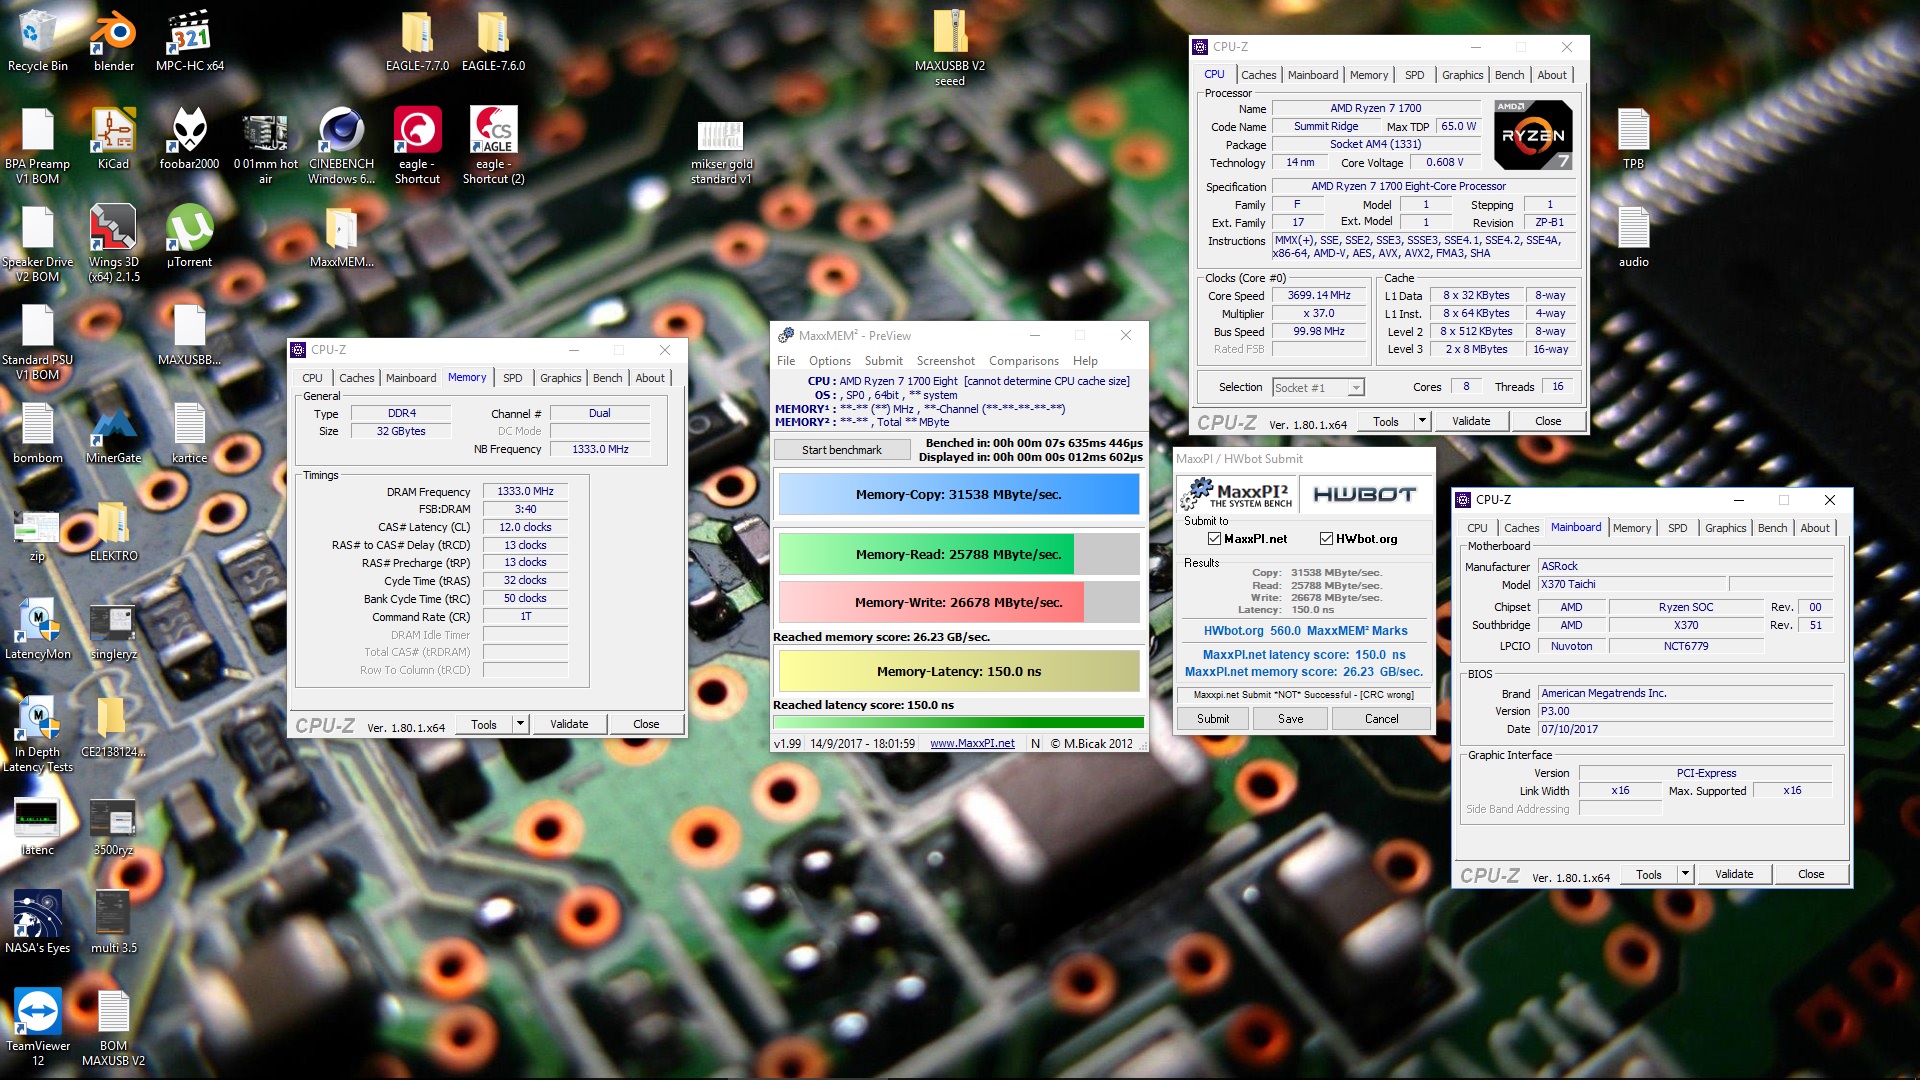Screen dimensions: 1920x1080
Task: Launch Wings 3D (x64) 2.1.5 icon
Action: tap(113, 244)
